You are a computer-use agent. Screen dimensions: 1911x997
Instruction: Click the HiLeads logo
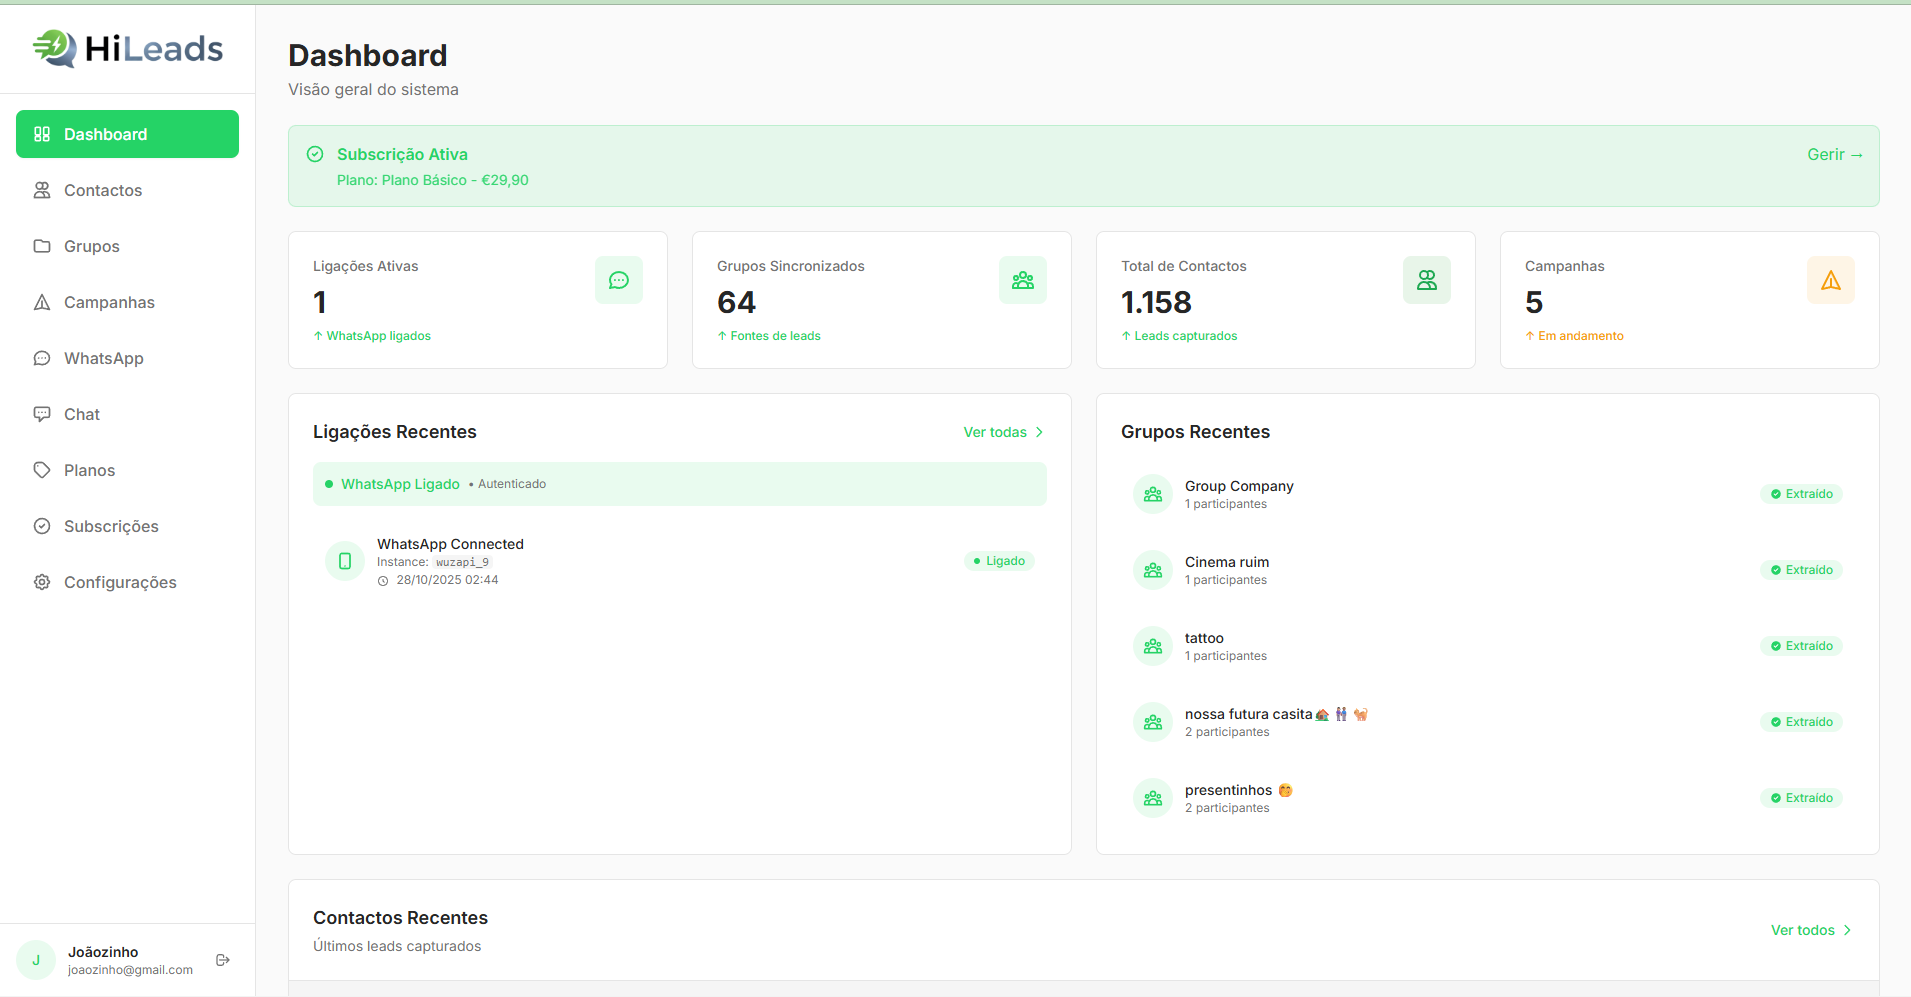click(127, 48)
